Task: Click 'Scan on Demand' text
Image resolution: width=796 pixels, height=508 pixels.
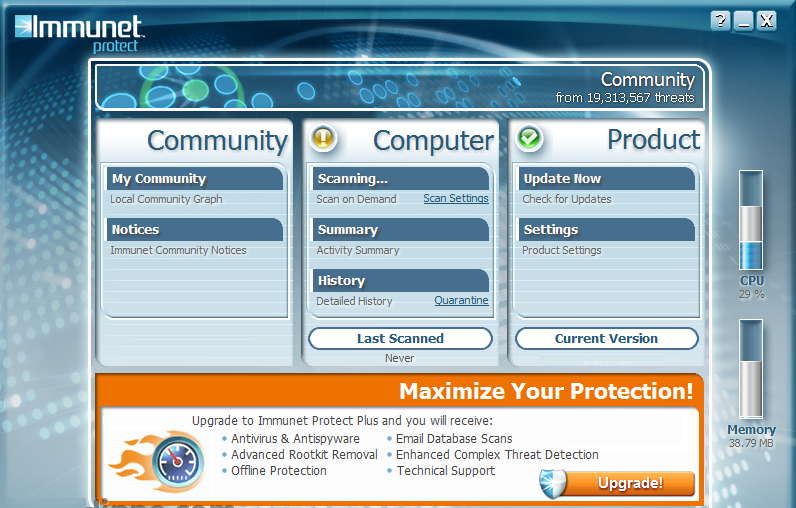Action: pyautogui.click(x=356, y=199)
